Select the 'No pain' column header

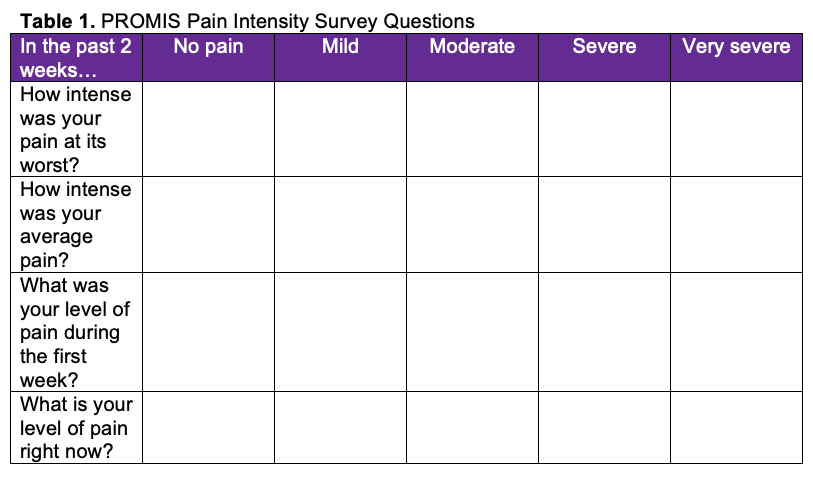(208, 47)
